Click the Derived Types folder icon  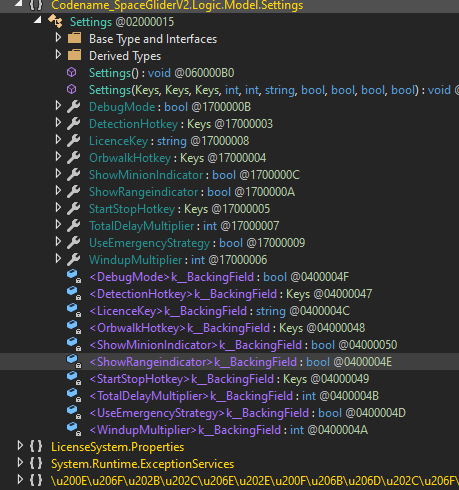74,55
